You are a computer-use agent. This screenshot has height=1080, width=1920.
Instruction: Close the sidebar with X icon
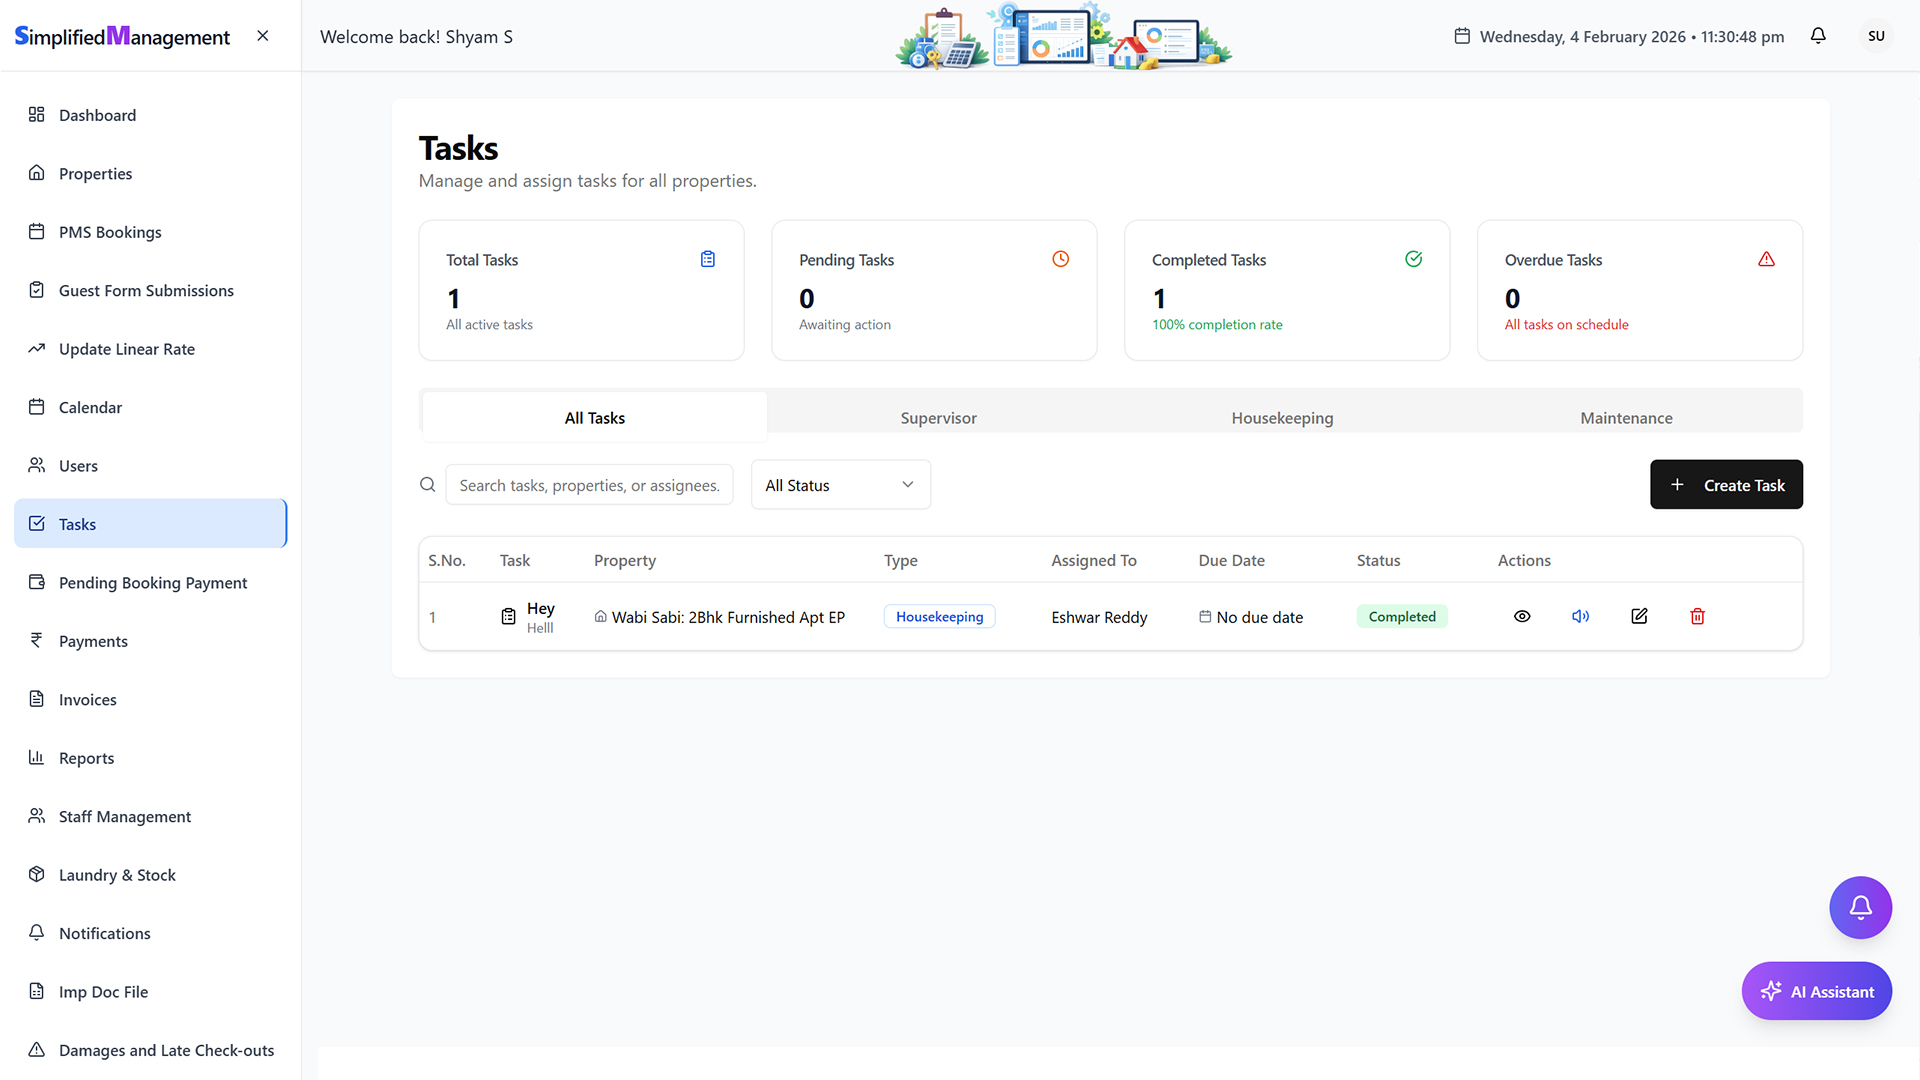(x=263, y=36)
